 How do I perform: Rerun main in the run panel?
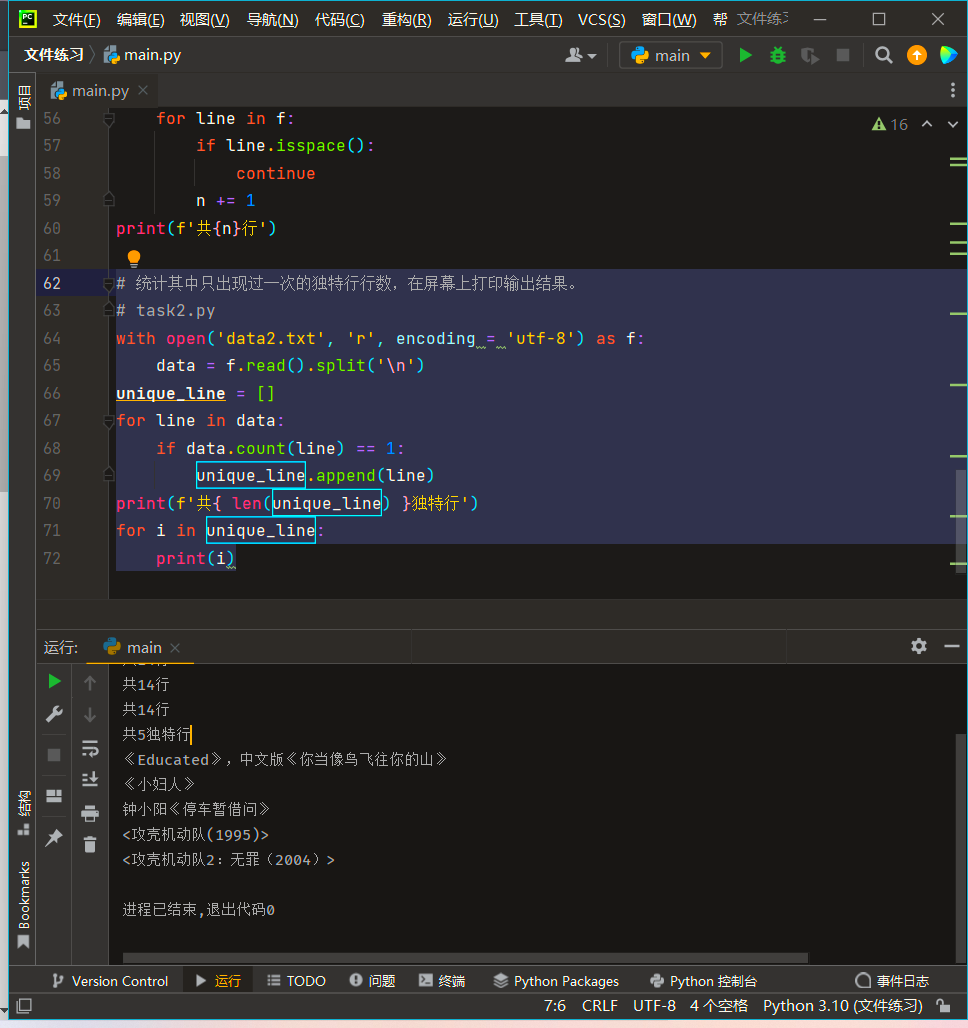point(54,682)
